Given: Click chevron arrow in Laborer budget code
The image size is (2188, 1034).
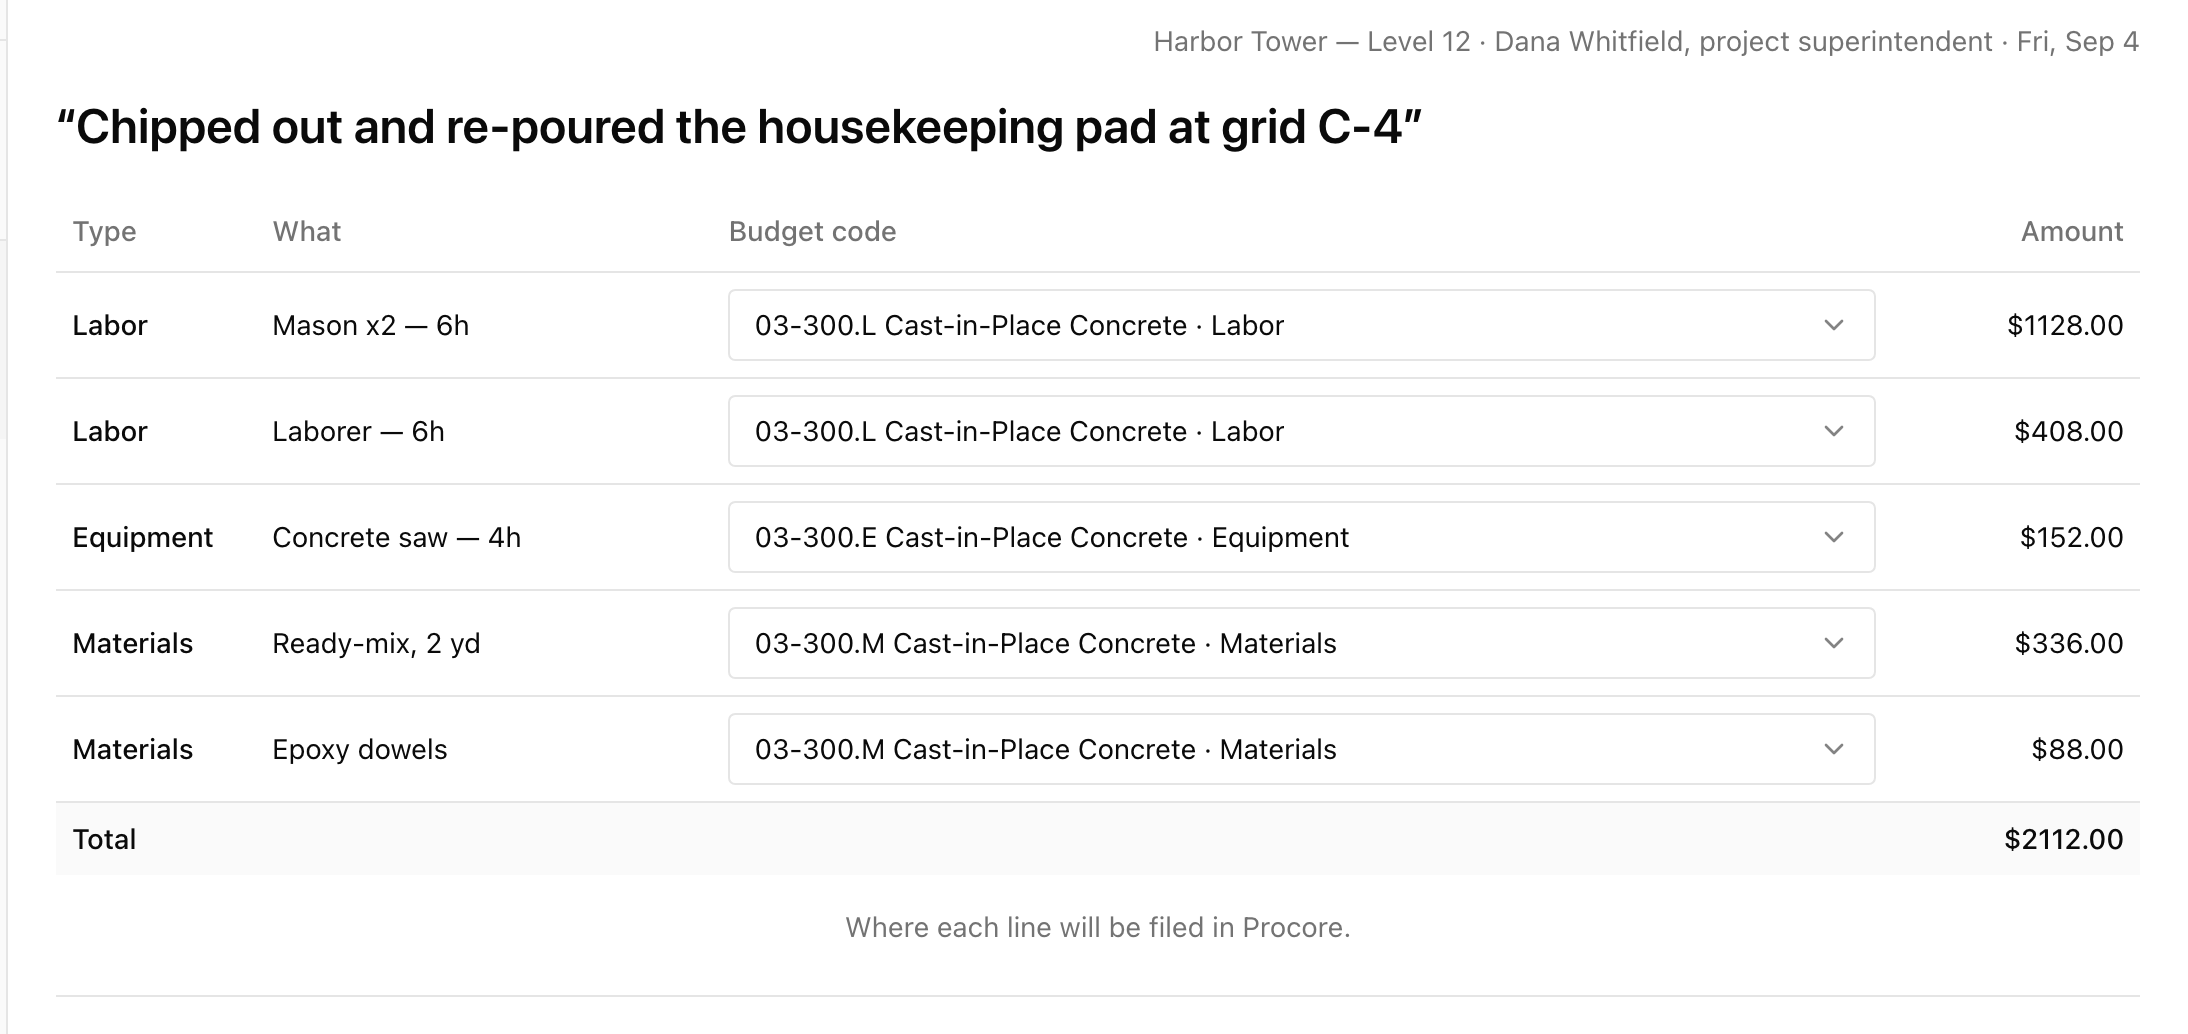Looking at the screenshot, I should click(1833, 431).
